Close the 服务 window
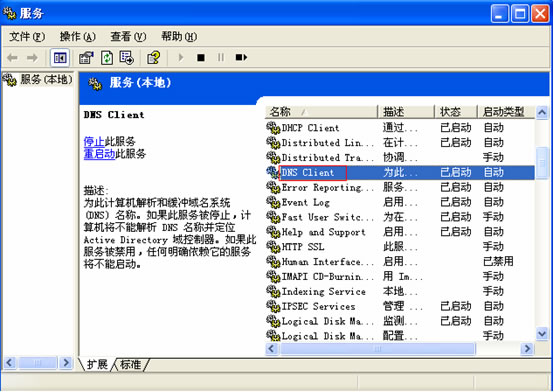Viewport: 554px width, 392px height. (x=540, y=13)
